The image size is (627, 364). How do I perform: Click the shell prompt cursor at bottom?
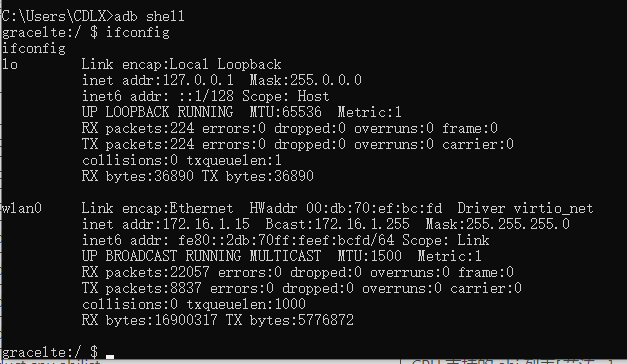110,356
